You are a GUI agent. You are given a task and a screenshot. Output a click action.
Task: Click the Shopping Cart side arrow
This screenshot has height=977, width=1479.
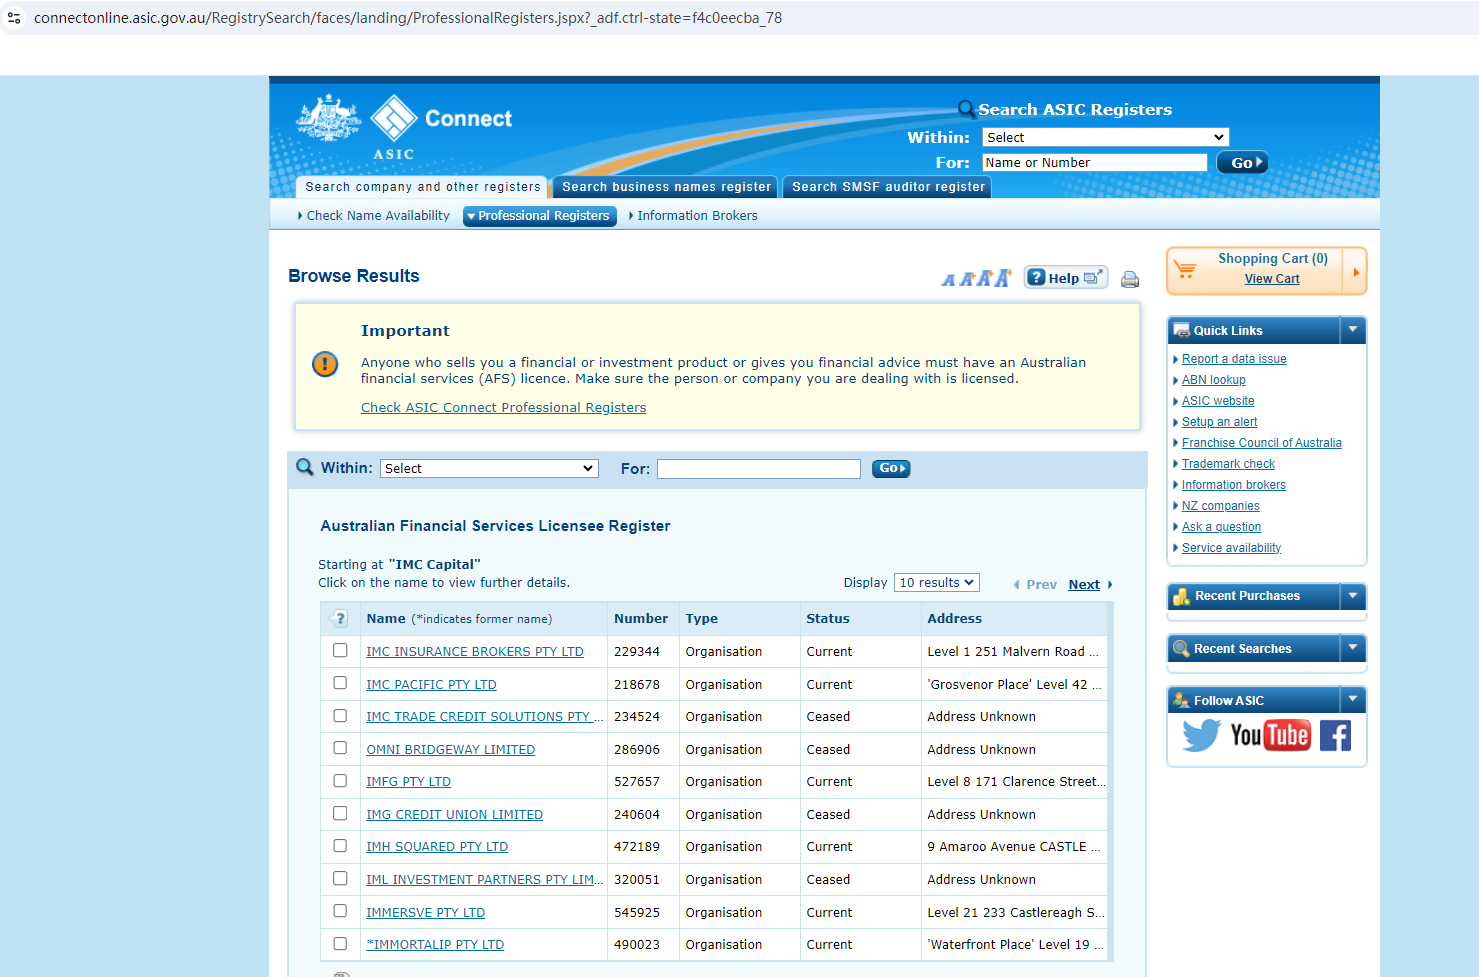[x=1356, y=271]
